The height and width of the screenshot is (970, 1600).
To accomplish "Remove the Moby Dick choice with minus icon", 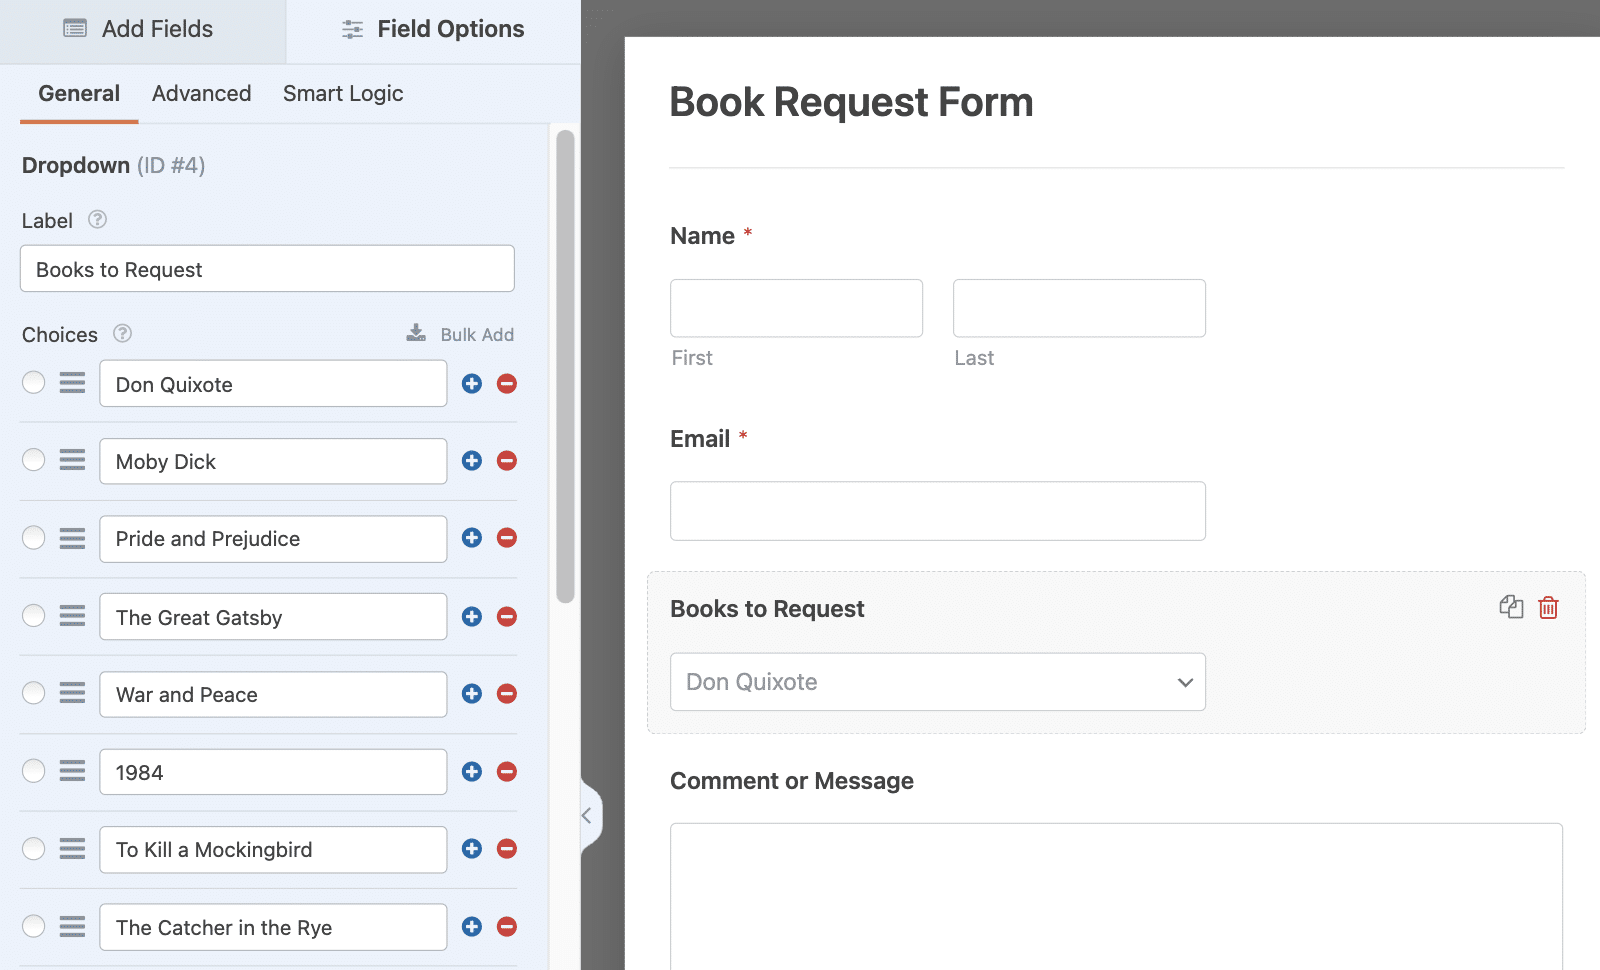I will coord(507,461).
